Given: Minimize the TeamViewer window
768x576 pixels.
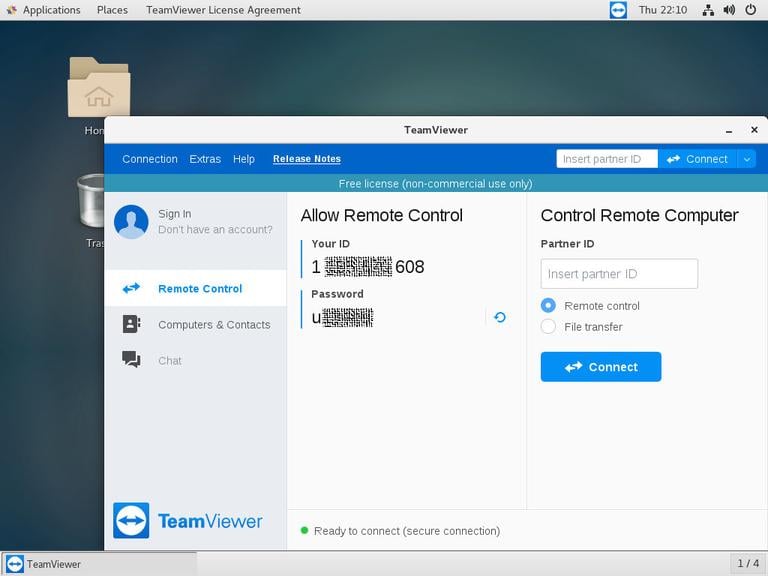Looking at the screenshot, I should click(x=729, y=130).
